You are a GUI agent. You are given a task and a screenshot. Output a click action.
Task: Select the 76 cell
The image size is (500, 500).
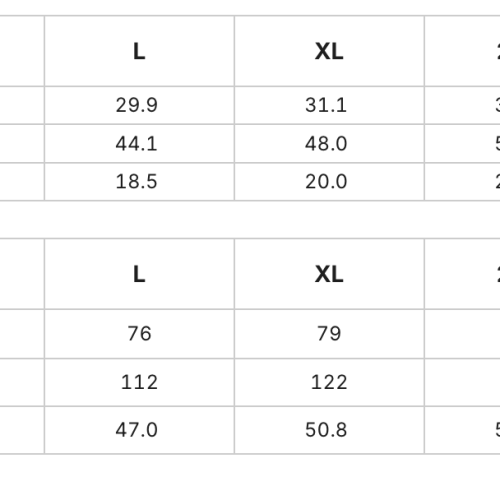139,334
